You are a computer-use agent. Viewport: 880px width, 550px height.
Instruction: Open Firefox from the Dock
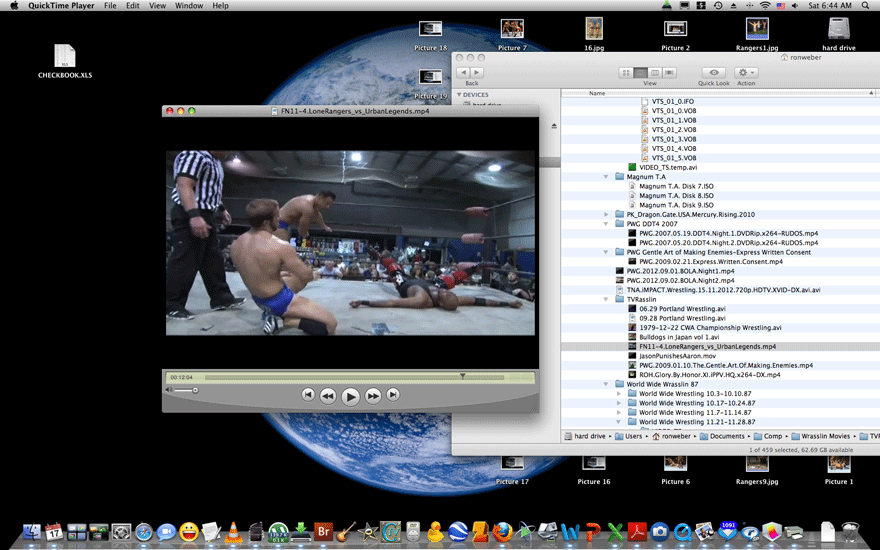pos(502,532)
